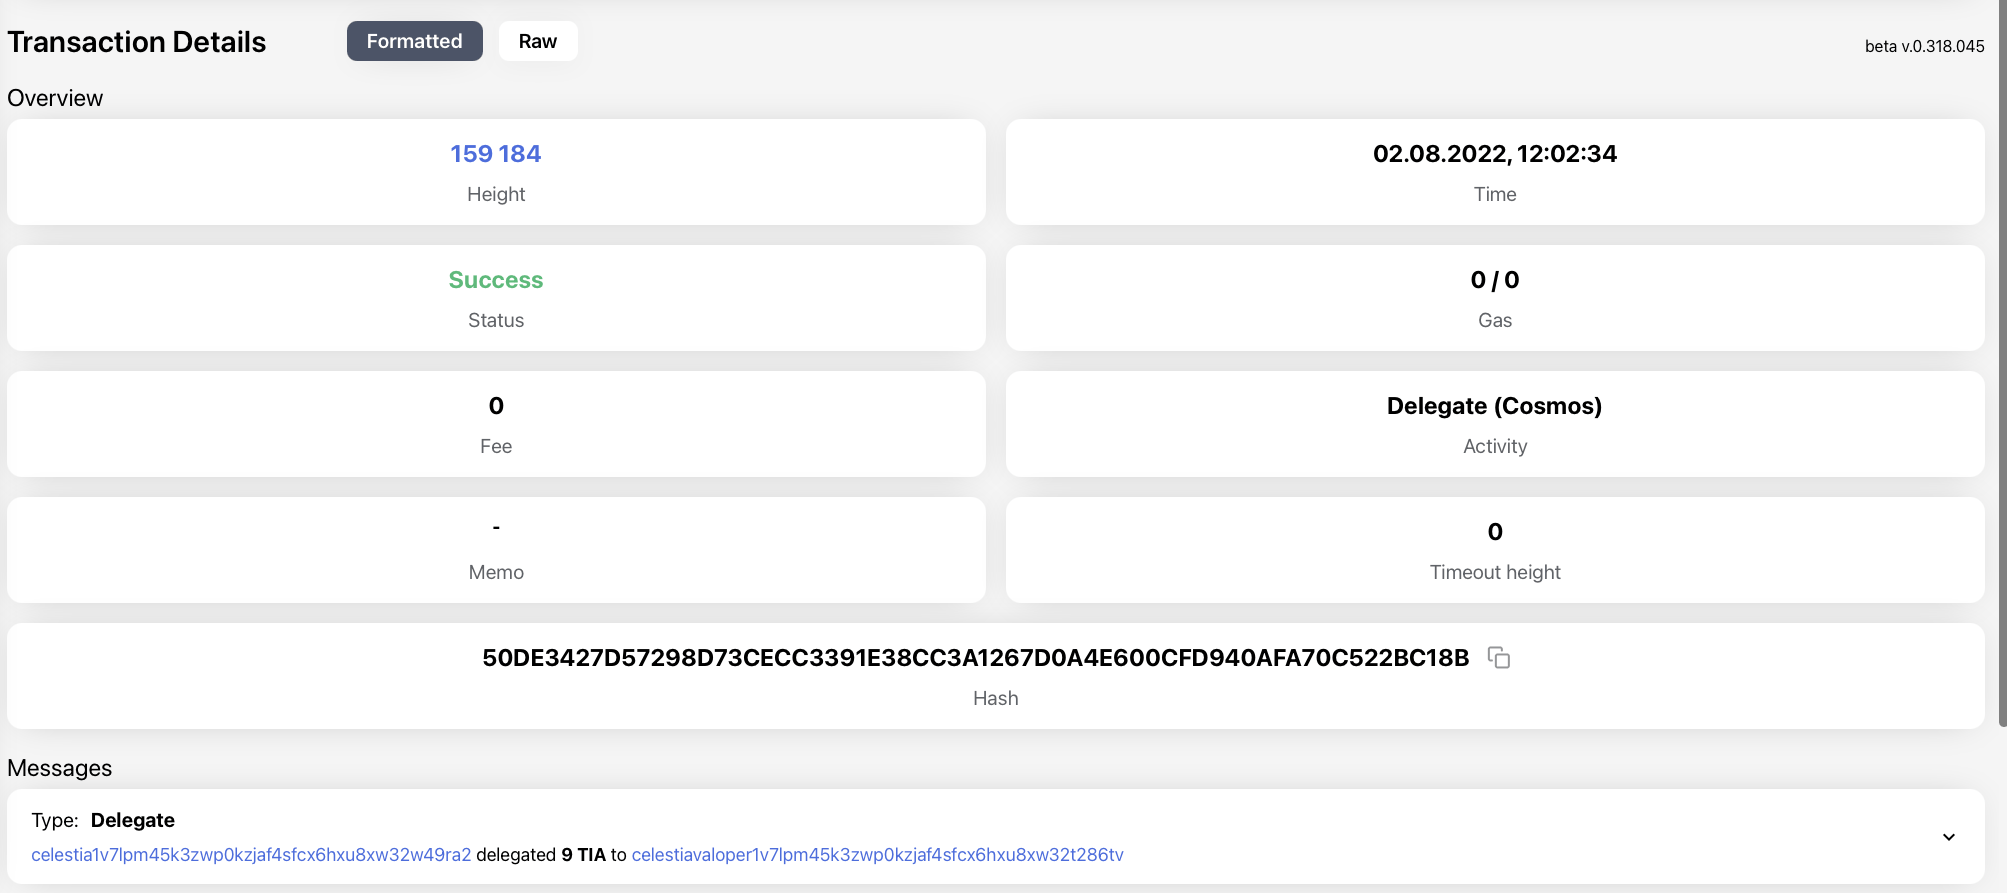
Task: Switch to the Raw view tab
Action: pyautogui.click(x=537, y=41)
